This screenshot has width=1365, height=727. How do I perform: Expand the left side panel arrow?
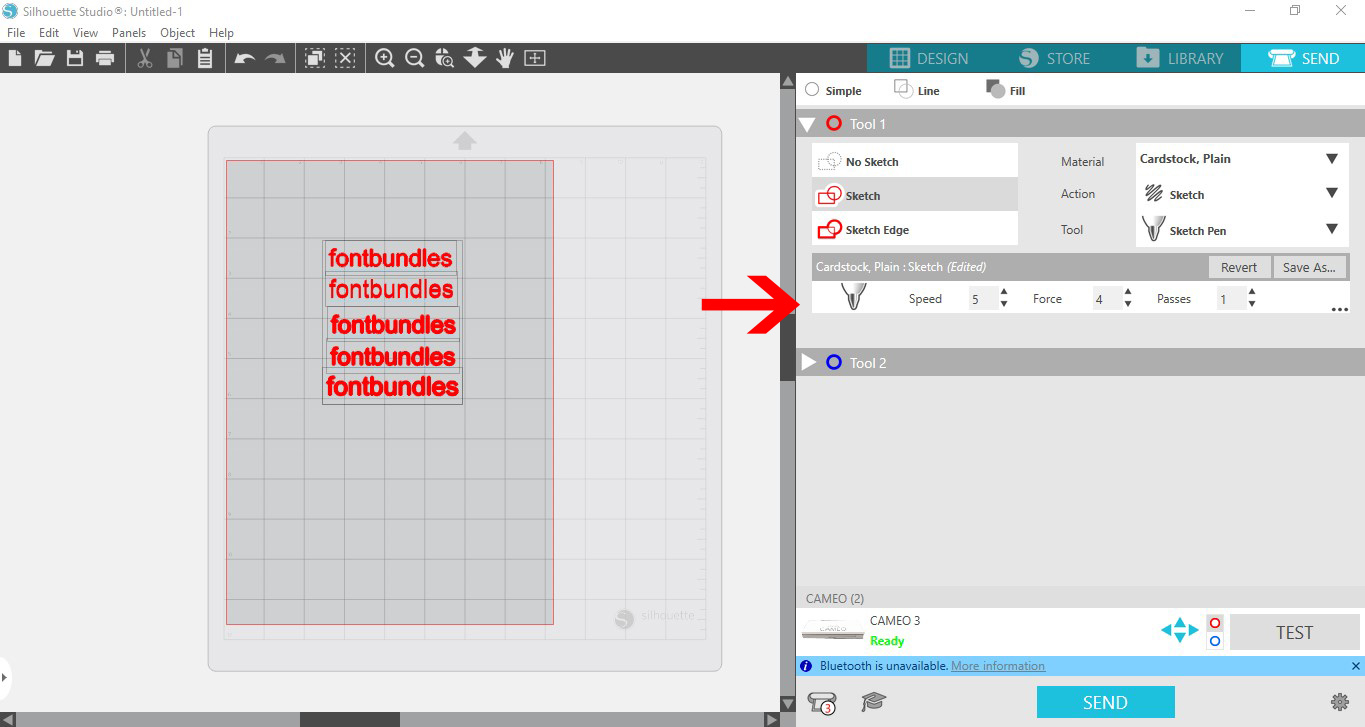(x=4, y=677)
